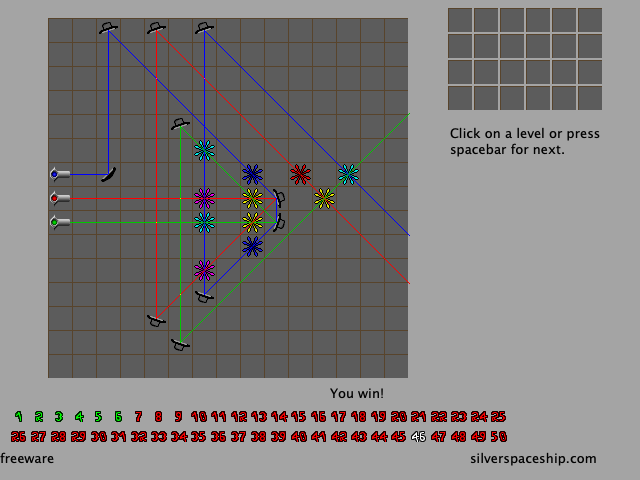Click the red flower target
The image size is (640, 480).
301,174
